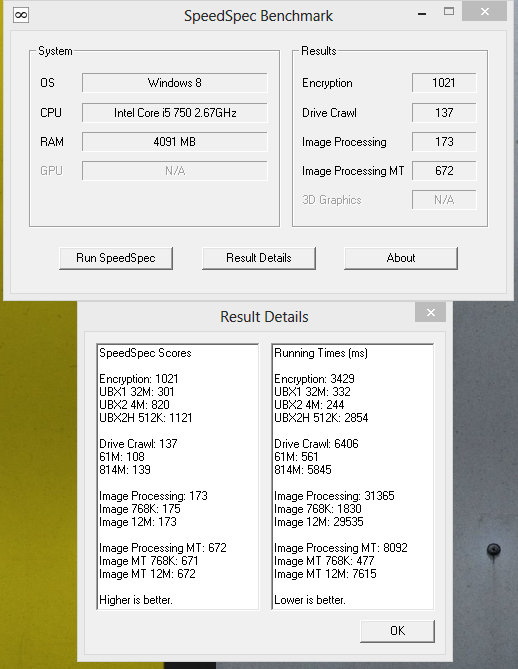
Task: Click the OS field showing Windows 8
Action: (x=175, y=83)
